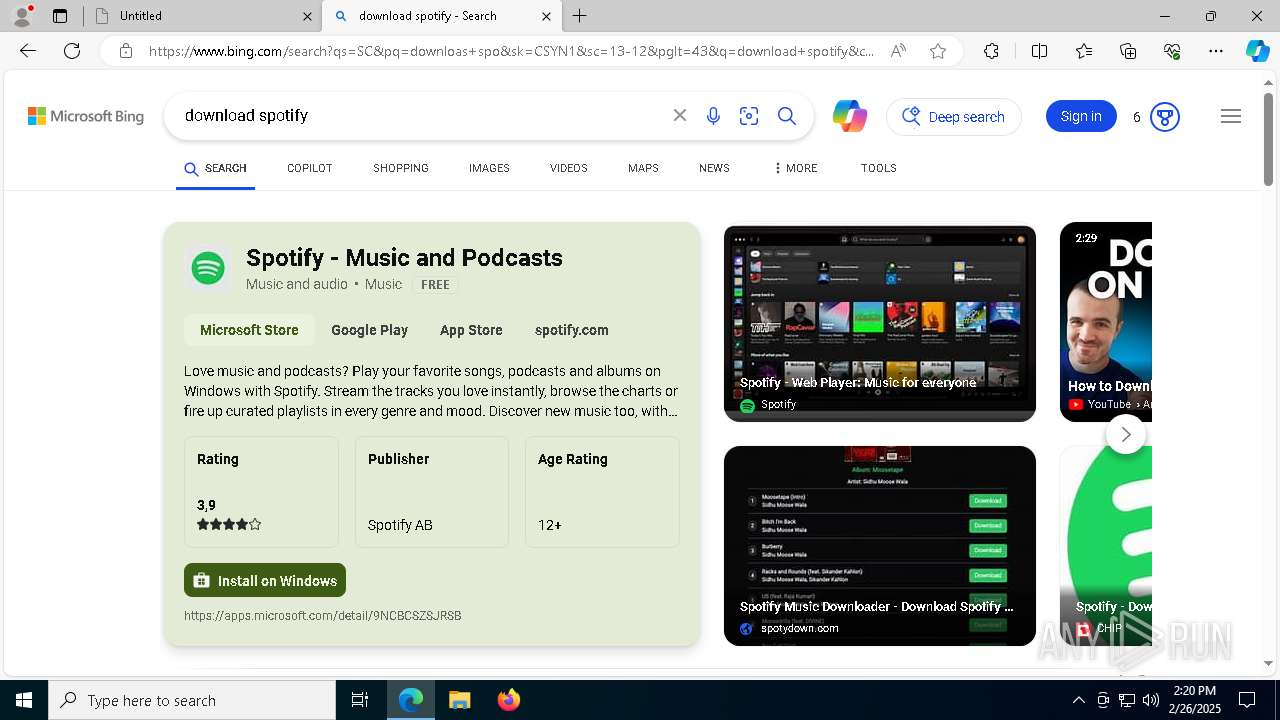Open volume control in tray
1280x720 pixels.
[1151, 700]
